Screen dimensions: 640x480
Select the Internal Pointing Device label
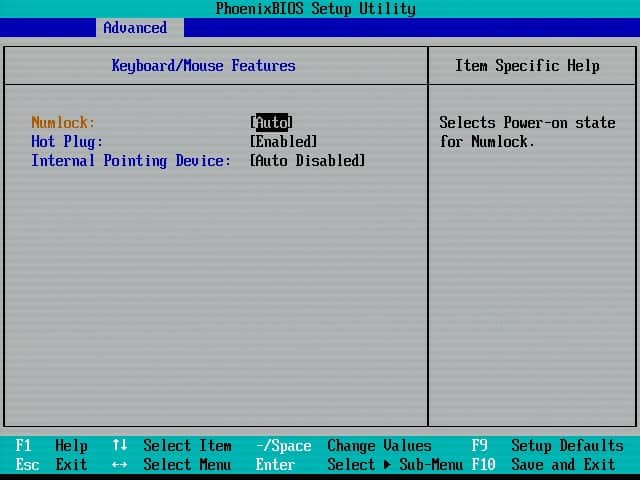pyautogui.click(x=131, y=161)
